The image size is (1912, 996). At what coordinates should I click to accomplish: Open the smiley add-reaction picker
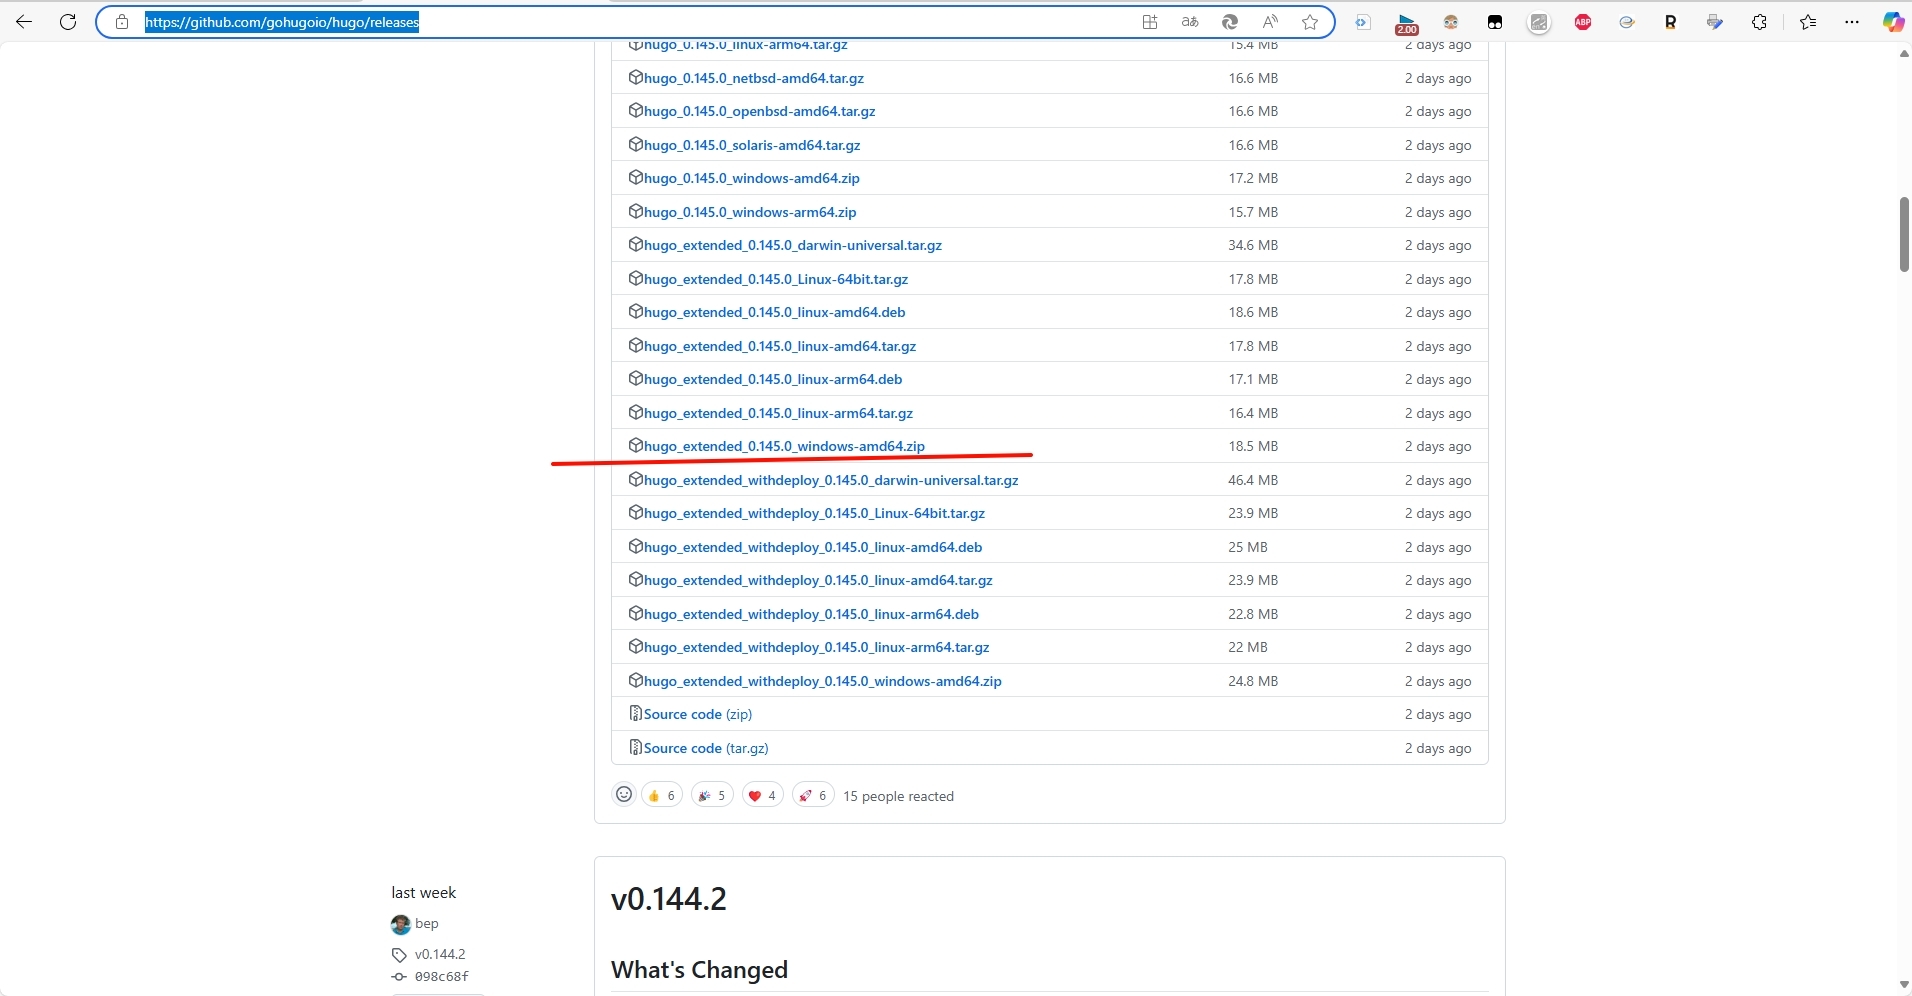624,795
